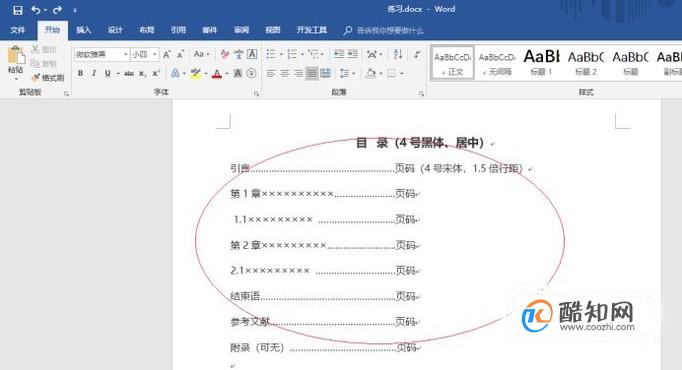
Task: Expand the underline style dropdown arrow
Action: tap(117, 73)
